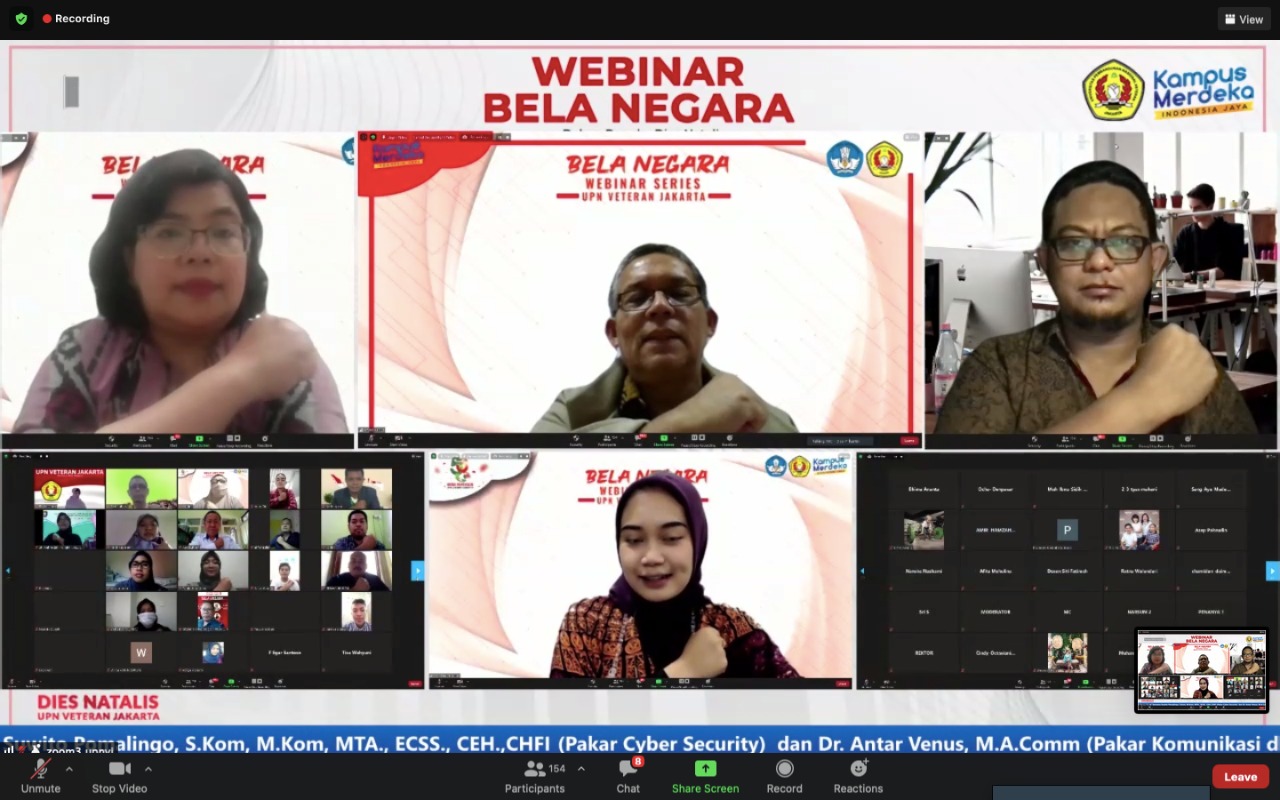Select the center top speaker video tile
The height and width of the screenshot is (800, 1280).
[x=640, y=290]
